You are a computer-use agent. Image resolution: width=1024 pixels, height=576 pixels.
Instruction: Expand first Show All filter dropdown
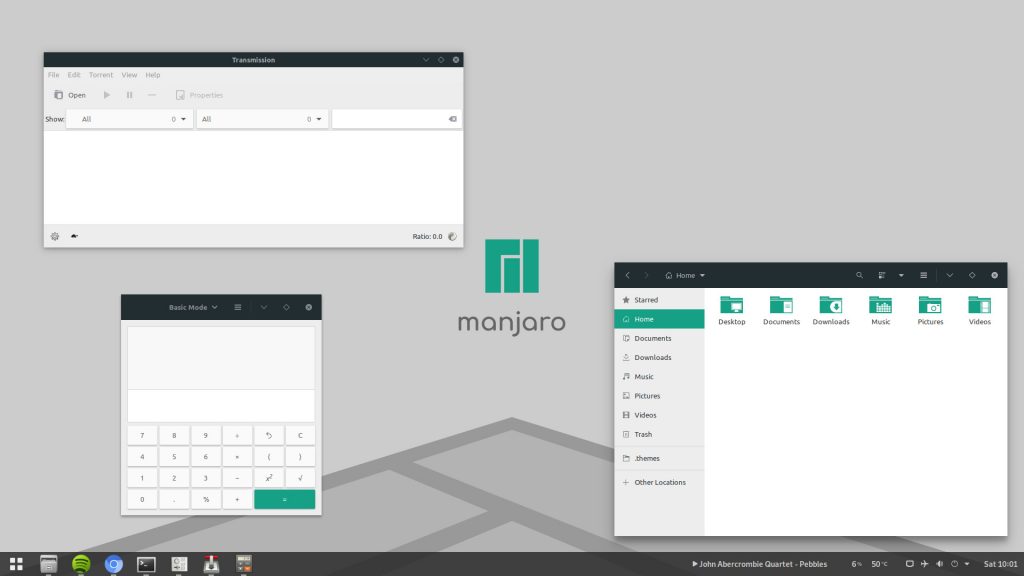coord(129,119)
